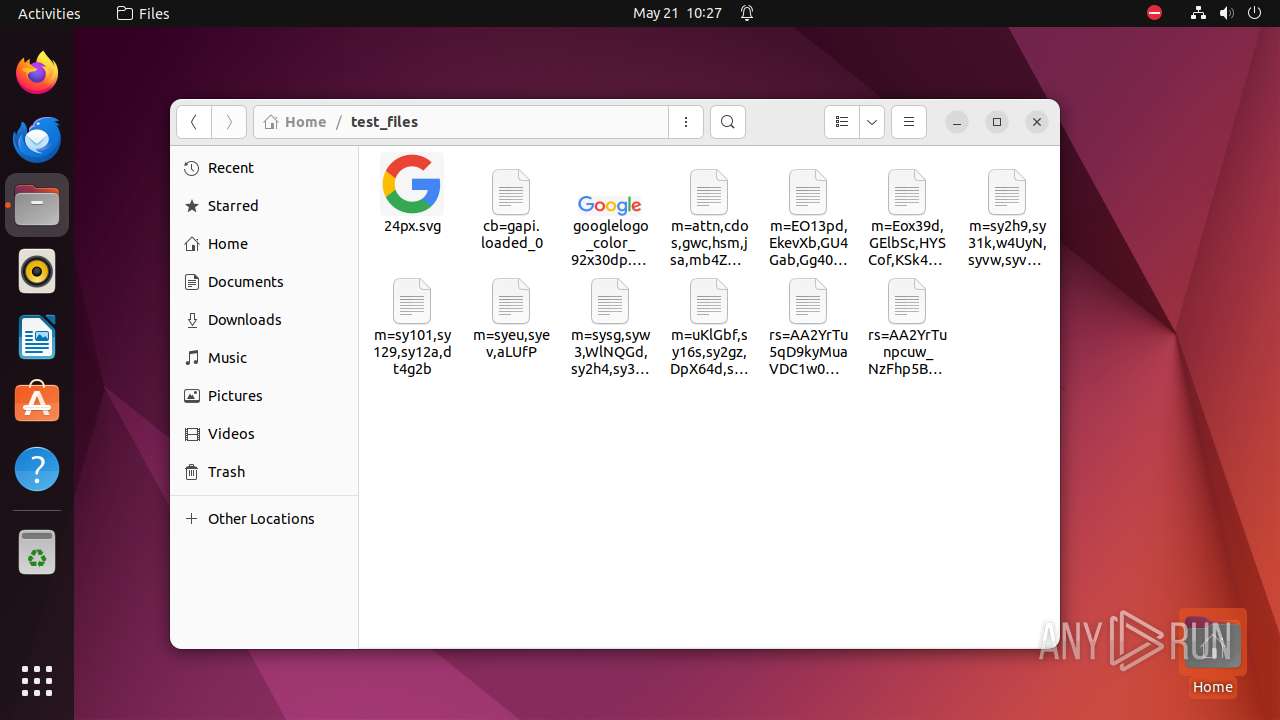Select the googlelogo_color_92x30dp image file
The image size is (1280, 720).
coord(609,204)
